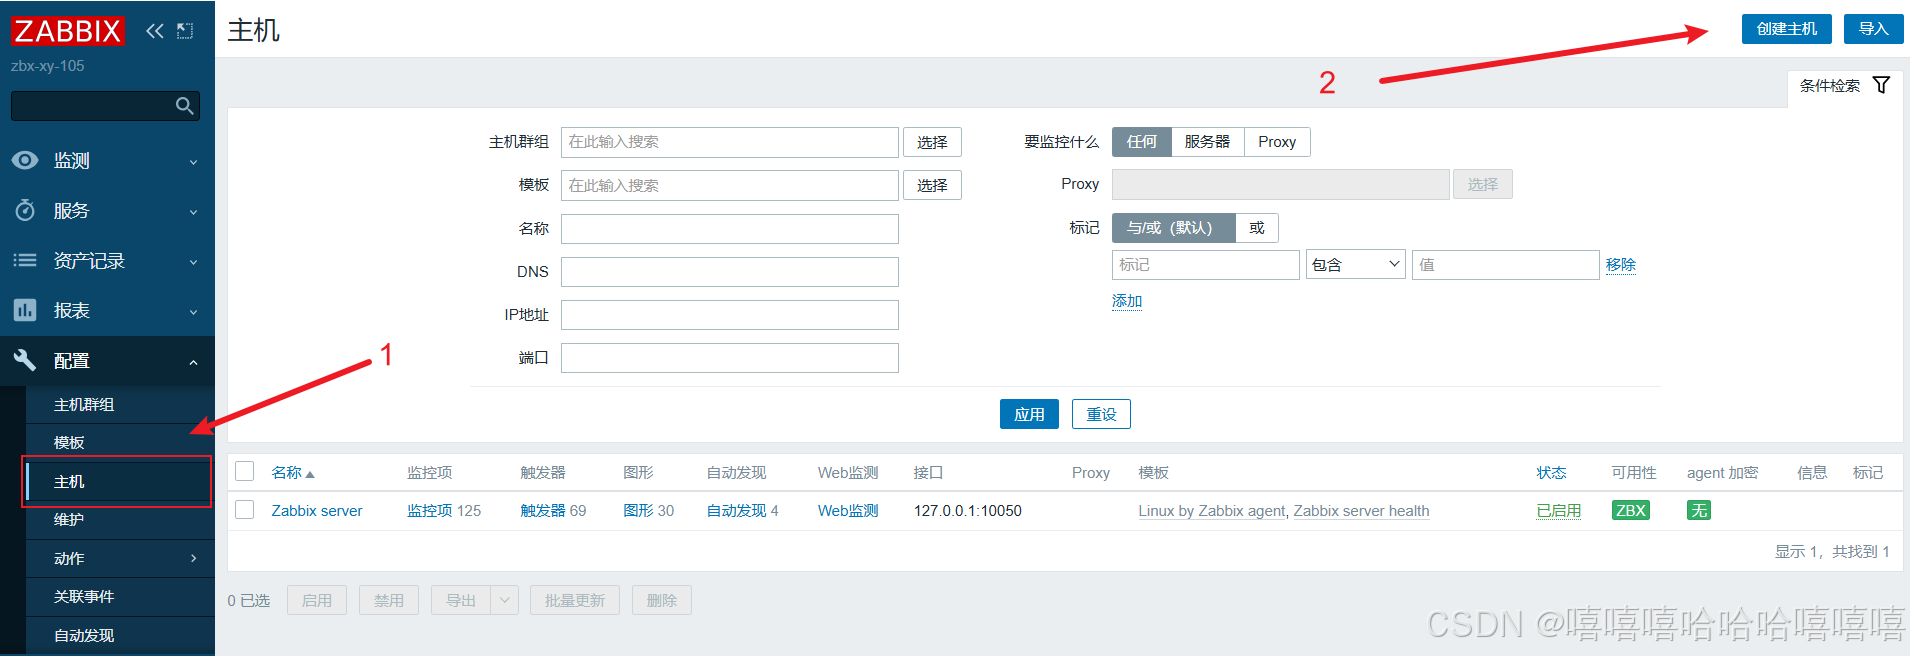The width and height of the screenshot is (1910, 656).
Task: Click the filter funnel icon beside 条件检索
Action: coord(1881,85)
